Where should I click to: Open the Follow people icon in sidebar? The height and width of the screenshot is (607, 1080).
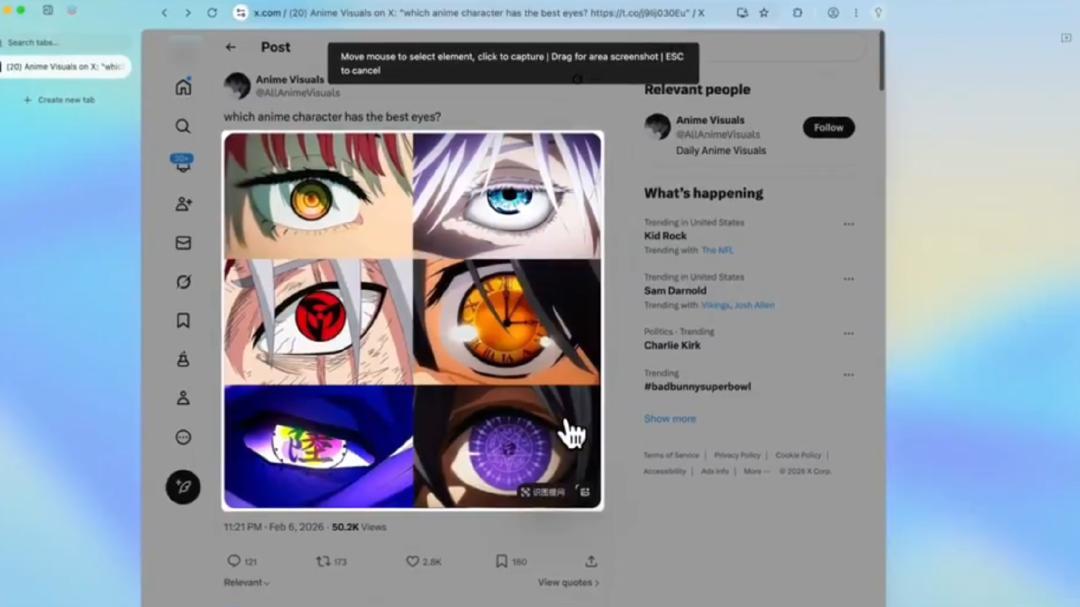point(183,204)
